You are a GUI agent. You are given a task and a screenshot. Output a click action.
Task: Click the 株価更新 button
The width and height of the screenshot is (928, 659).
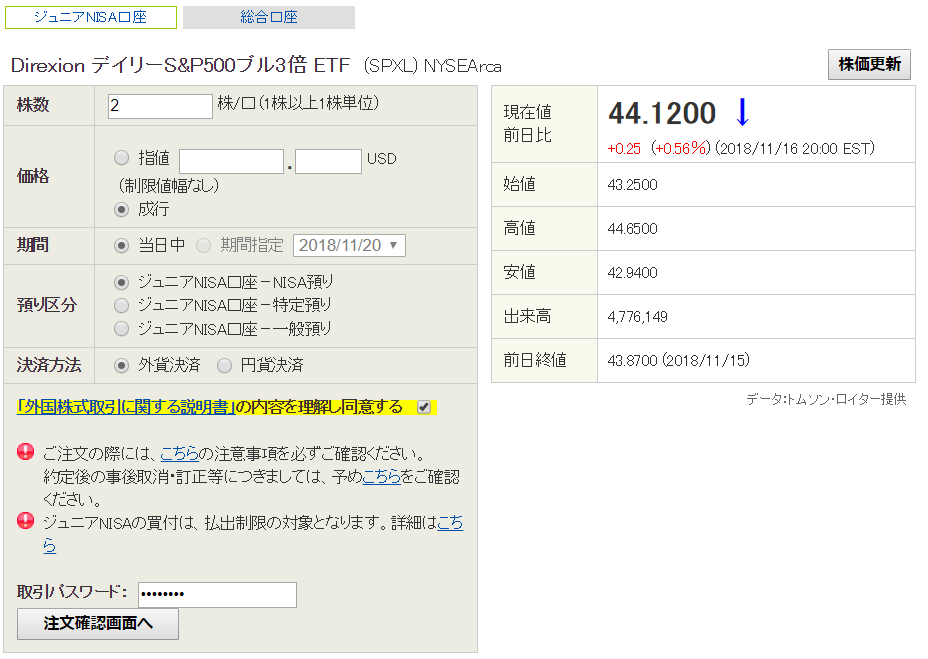click(869, 64)
